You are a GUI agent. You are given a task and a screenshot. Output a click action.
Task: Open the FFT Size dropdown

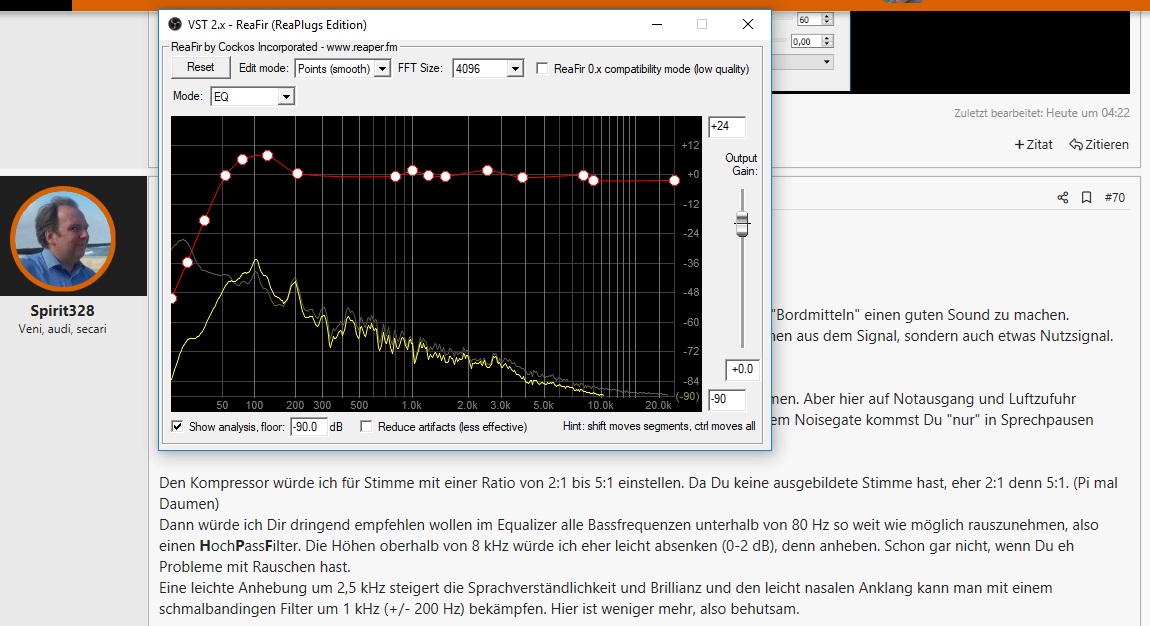(x=488, y=69)
